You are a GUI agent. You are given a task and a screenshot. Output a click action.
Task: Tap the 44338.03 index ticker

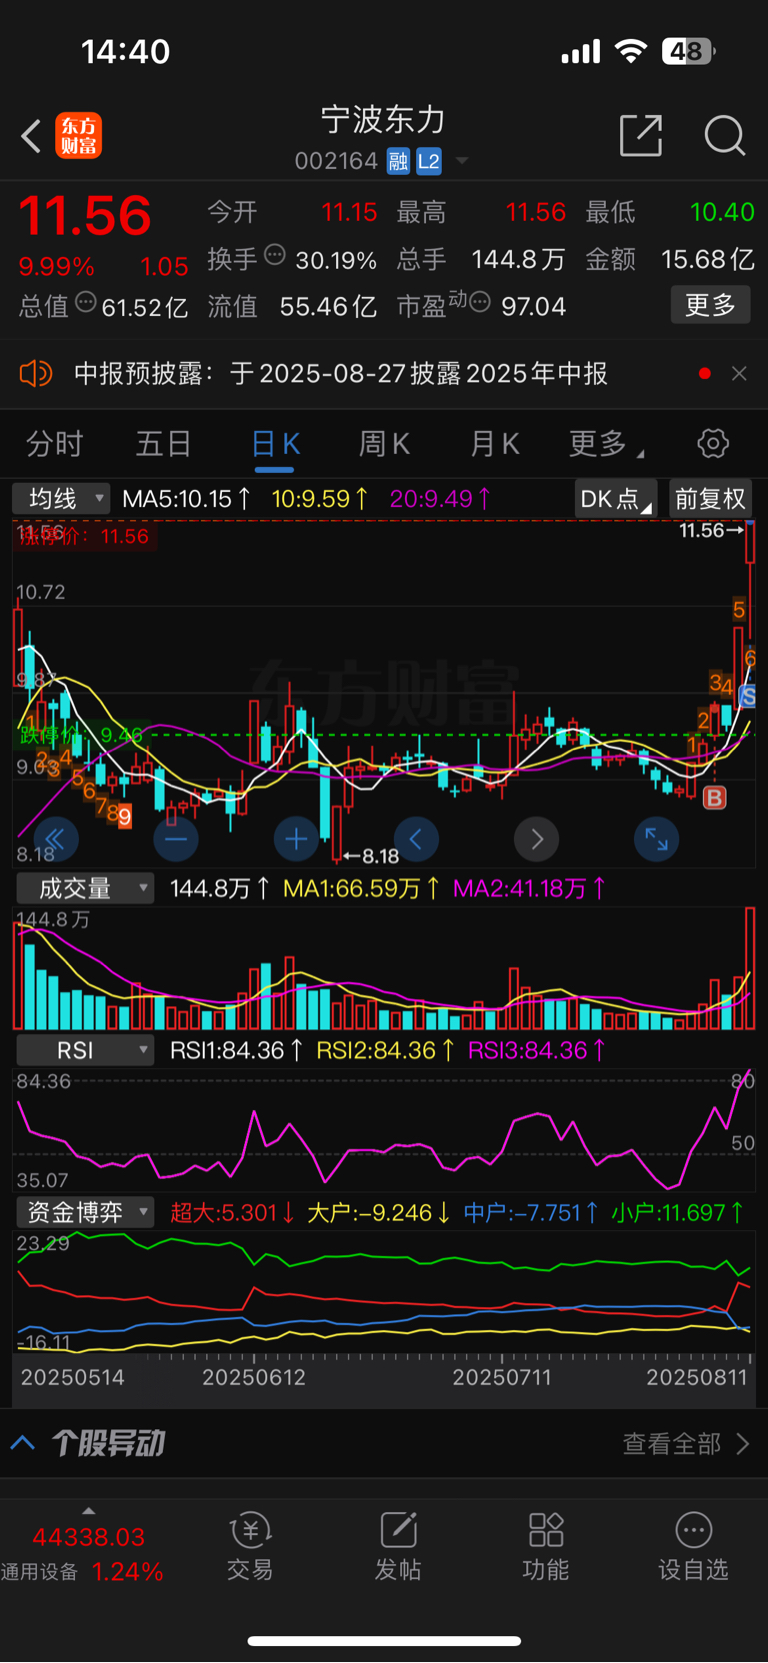tap(88, 1537)
